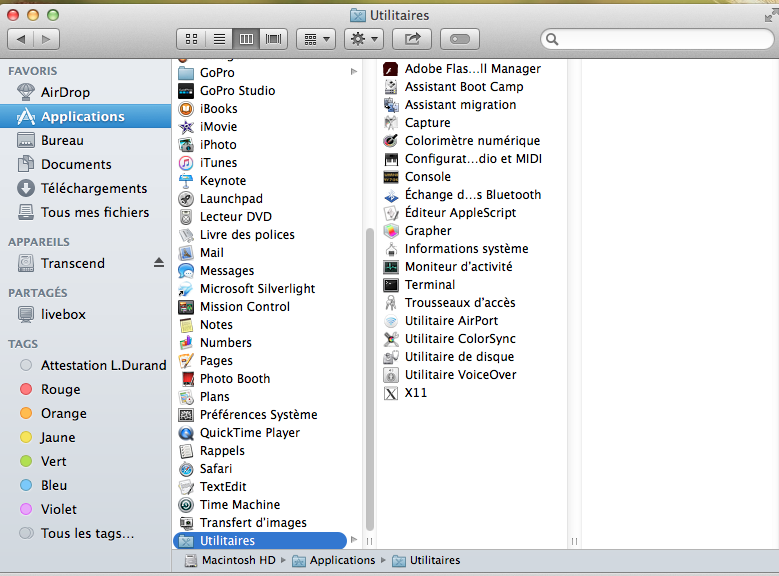Eject the Transcend device

coord(158,263)
